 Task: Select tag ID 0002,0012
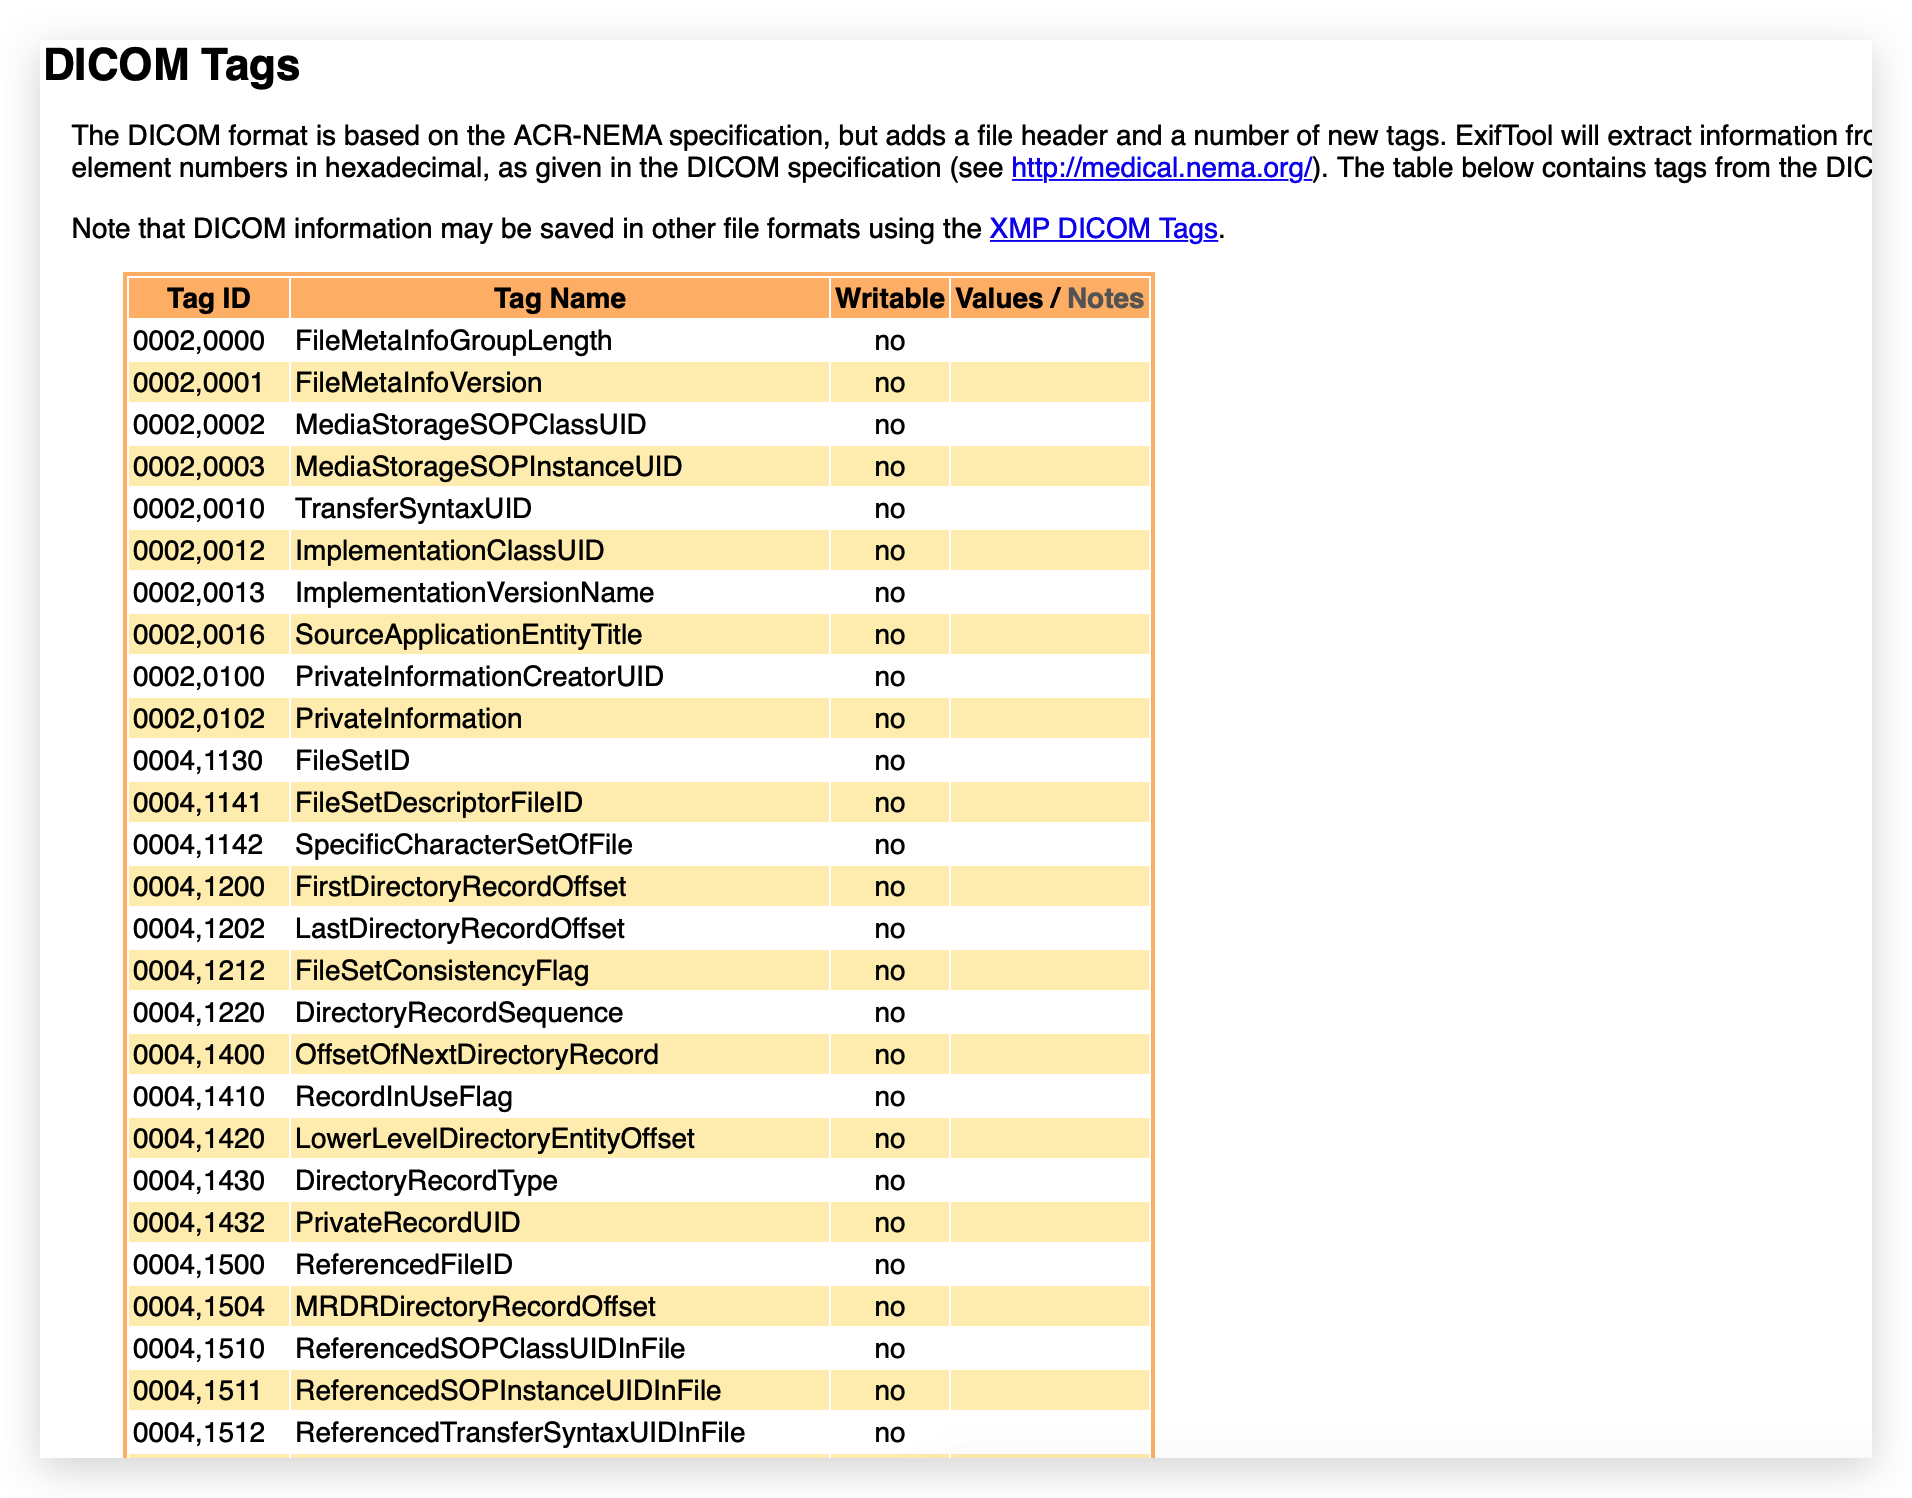[x=199, y=551]
